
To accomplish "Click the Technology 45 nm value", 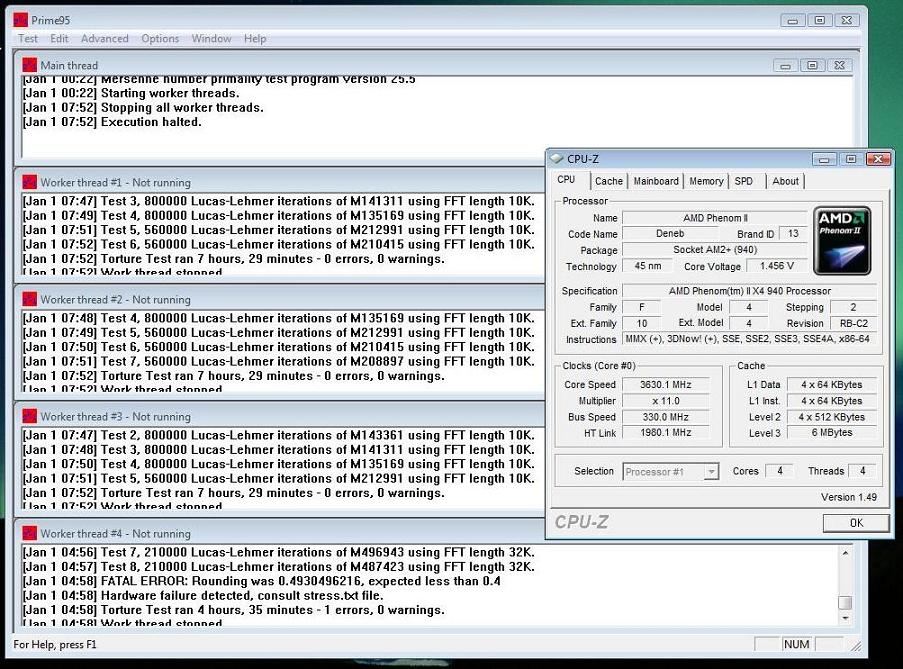I will click(647, 266).
